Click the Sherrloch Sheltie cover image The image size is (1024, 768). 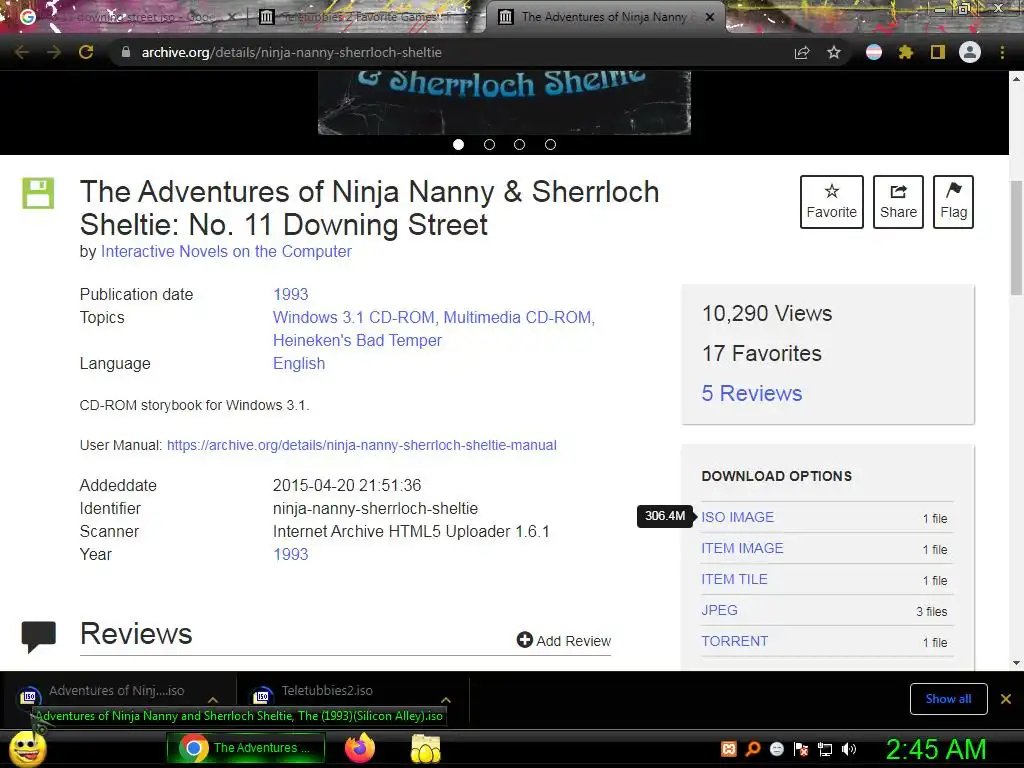click(504, 102)
